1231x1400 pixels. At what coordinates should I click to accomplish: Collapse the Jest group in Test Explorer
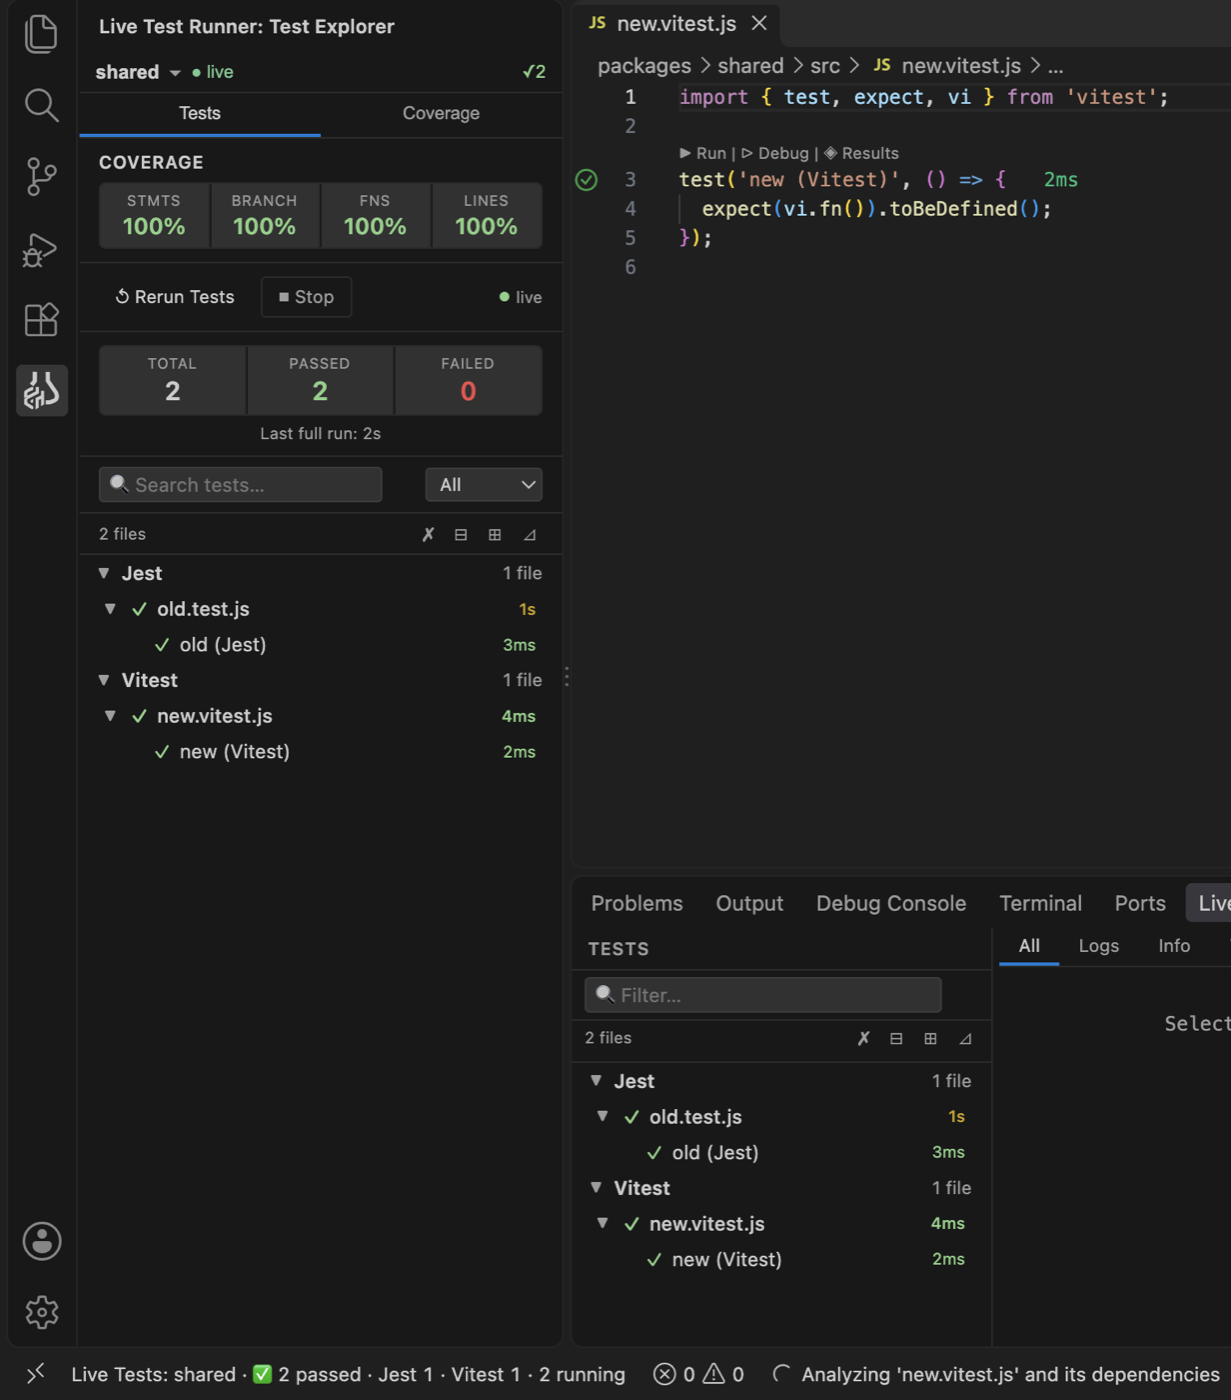coord(104,573)
